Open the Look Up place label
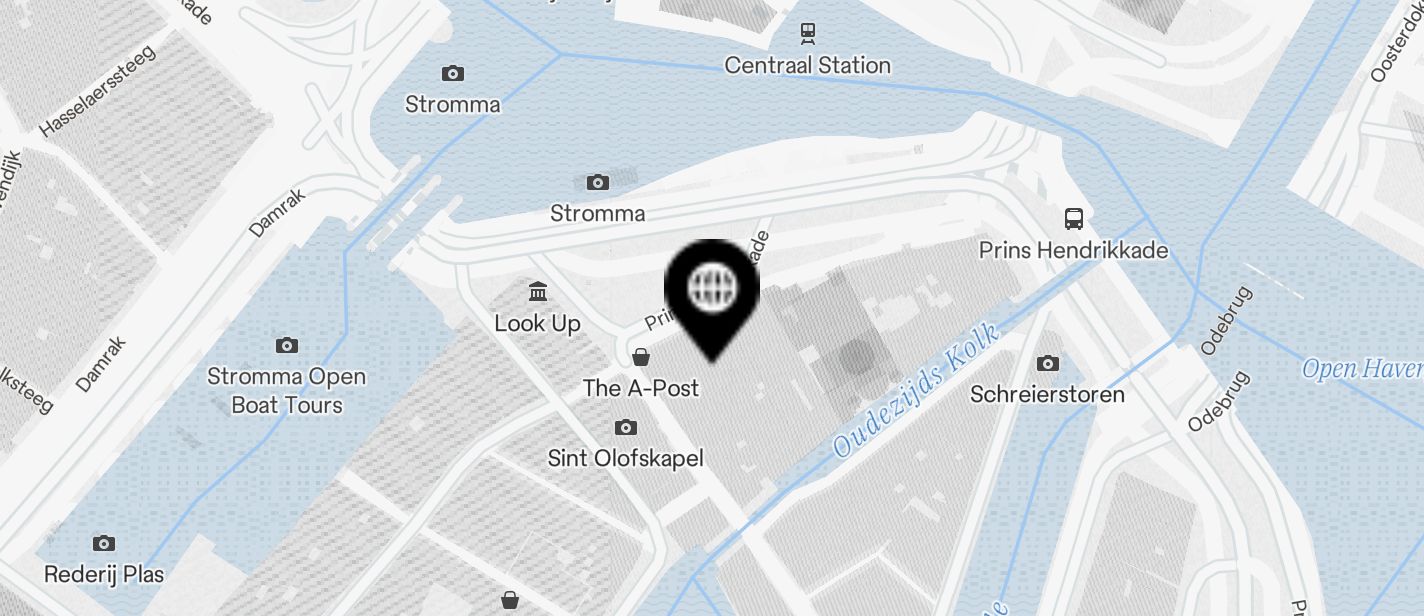Image resolution: width=1424 pixels, height=616 pixels. (538, 324)
